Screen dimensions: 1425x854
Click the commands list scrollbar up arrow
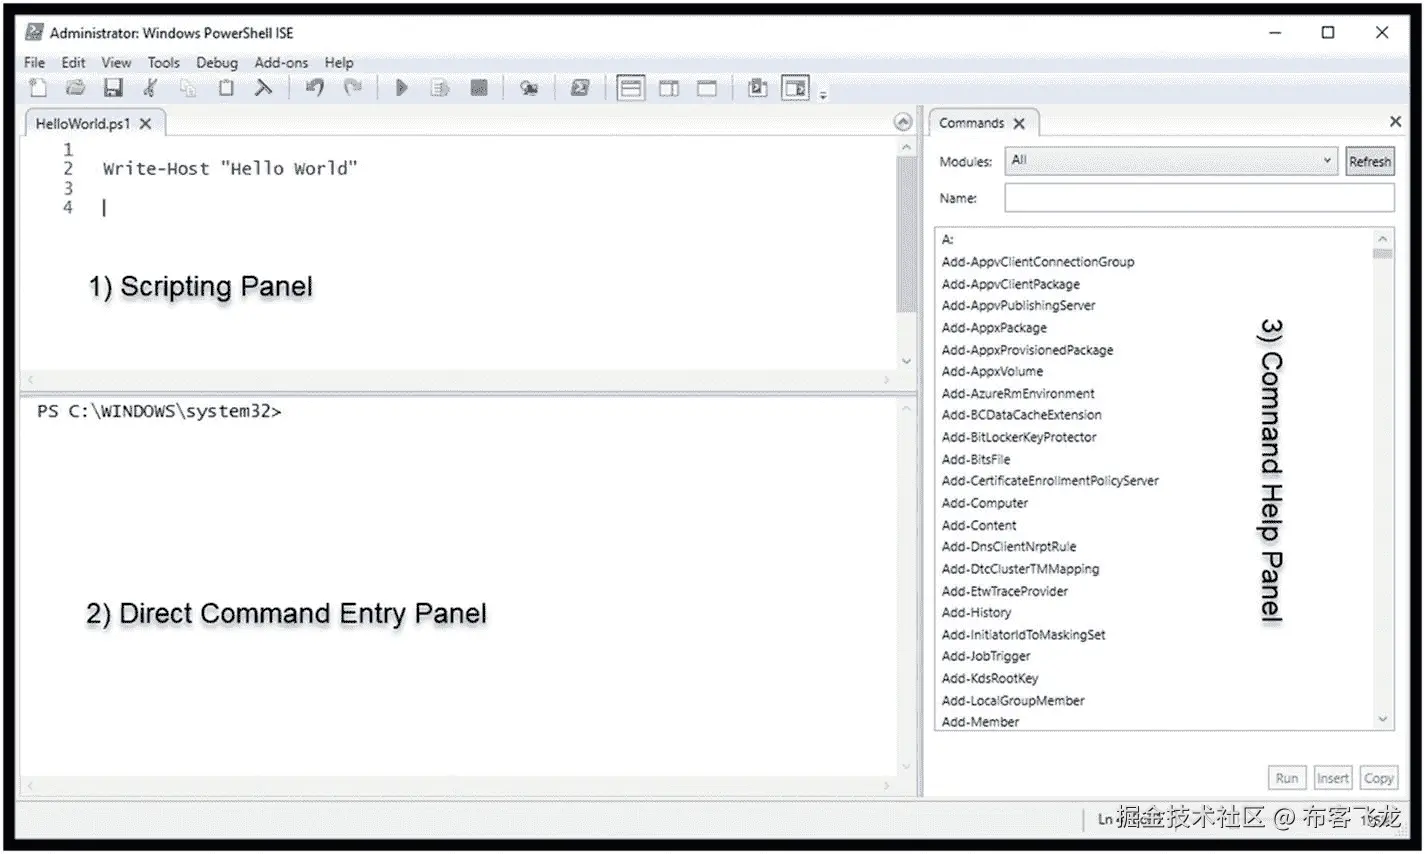click(1383, 239)
